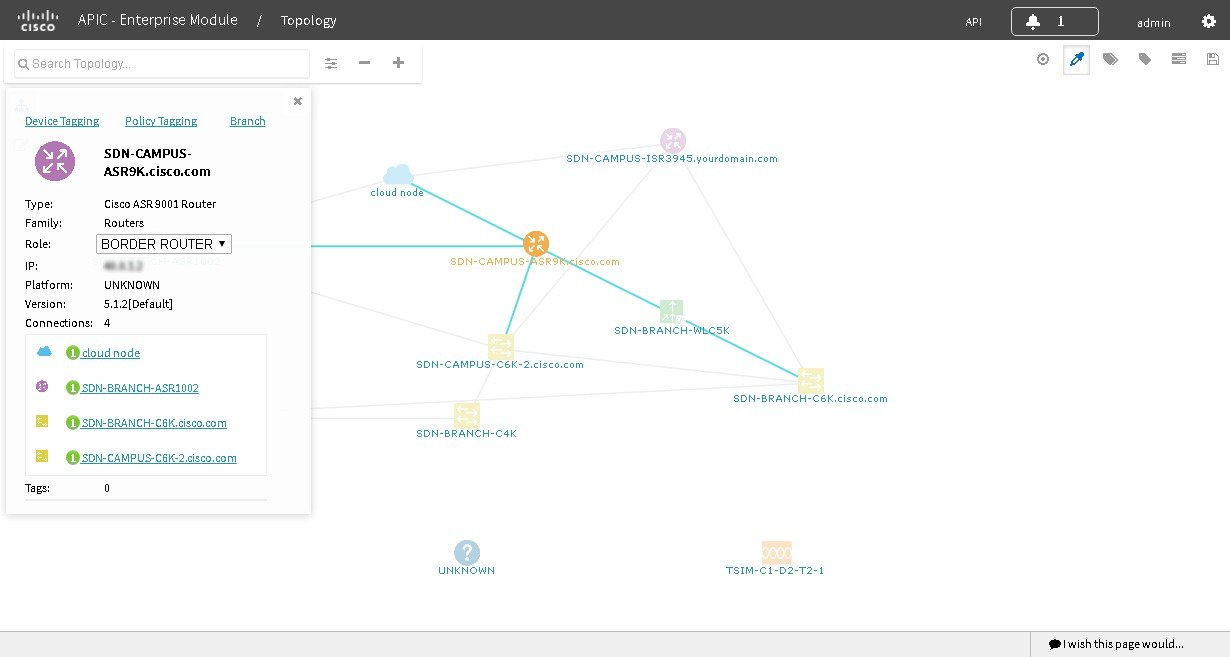Click the save topology icon
Screen dimensions: 1230x657
pyautogui.click(x=1213, y=59)
